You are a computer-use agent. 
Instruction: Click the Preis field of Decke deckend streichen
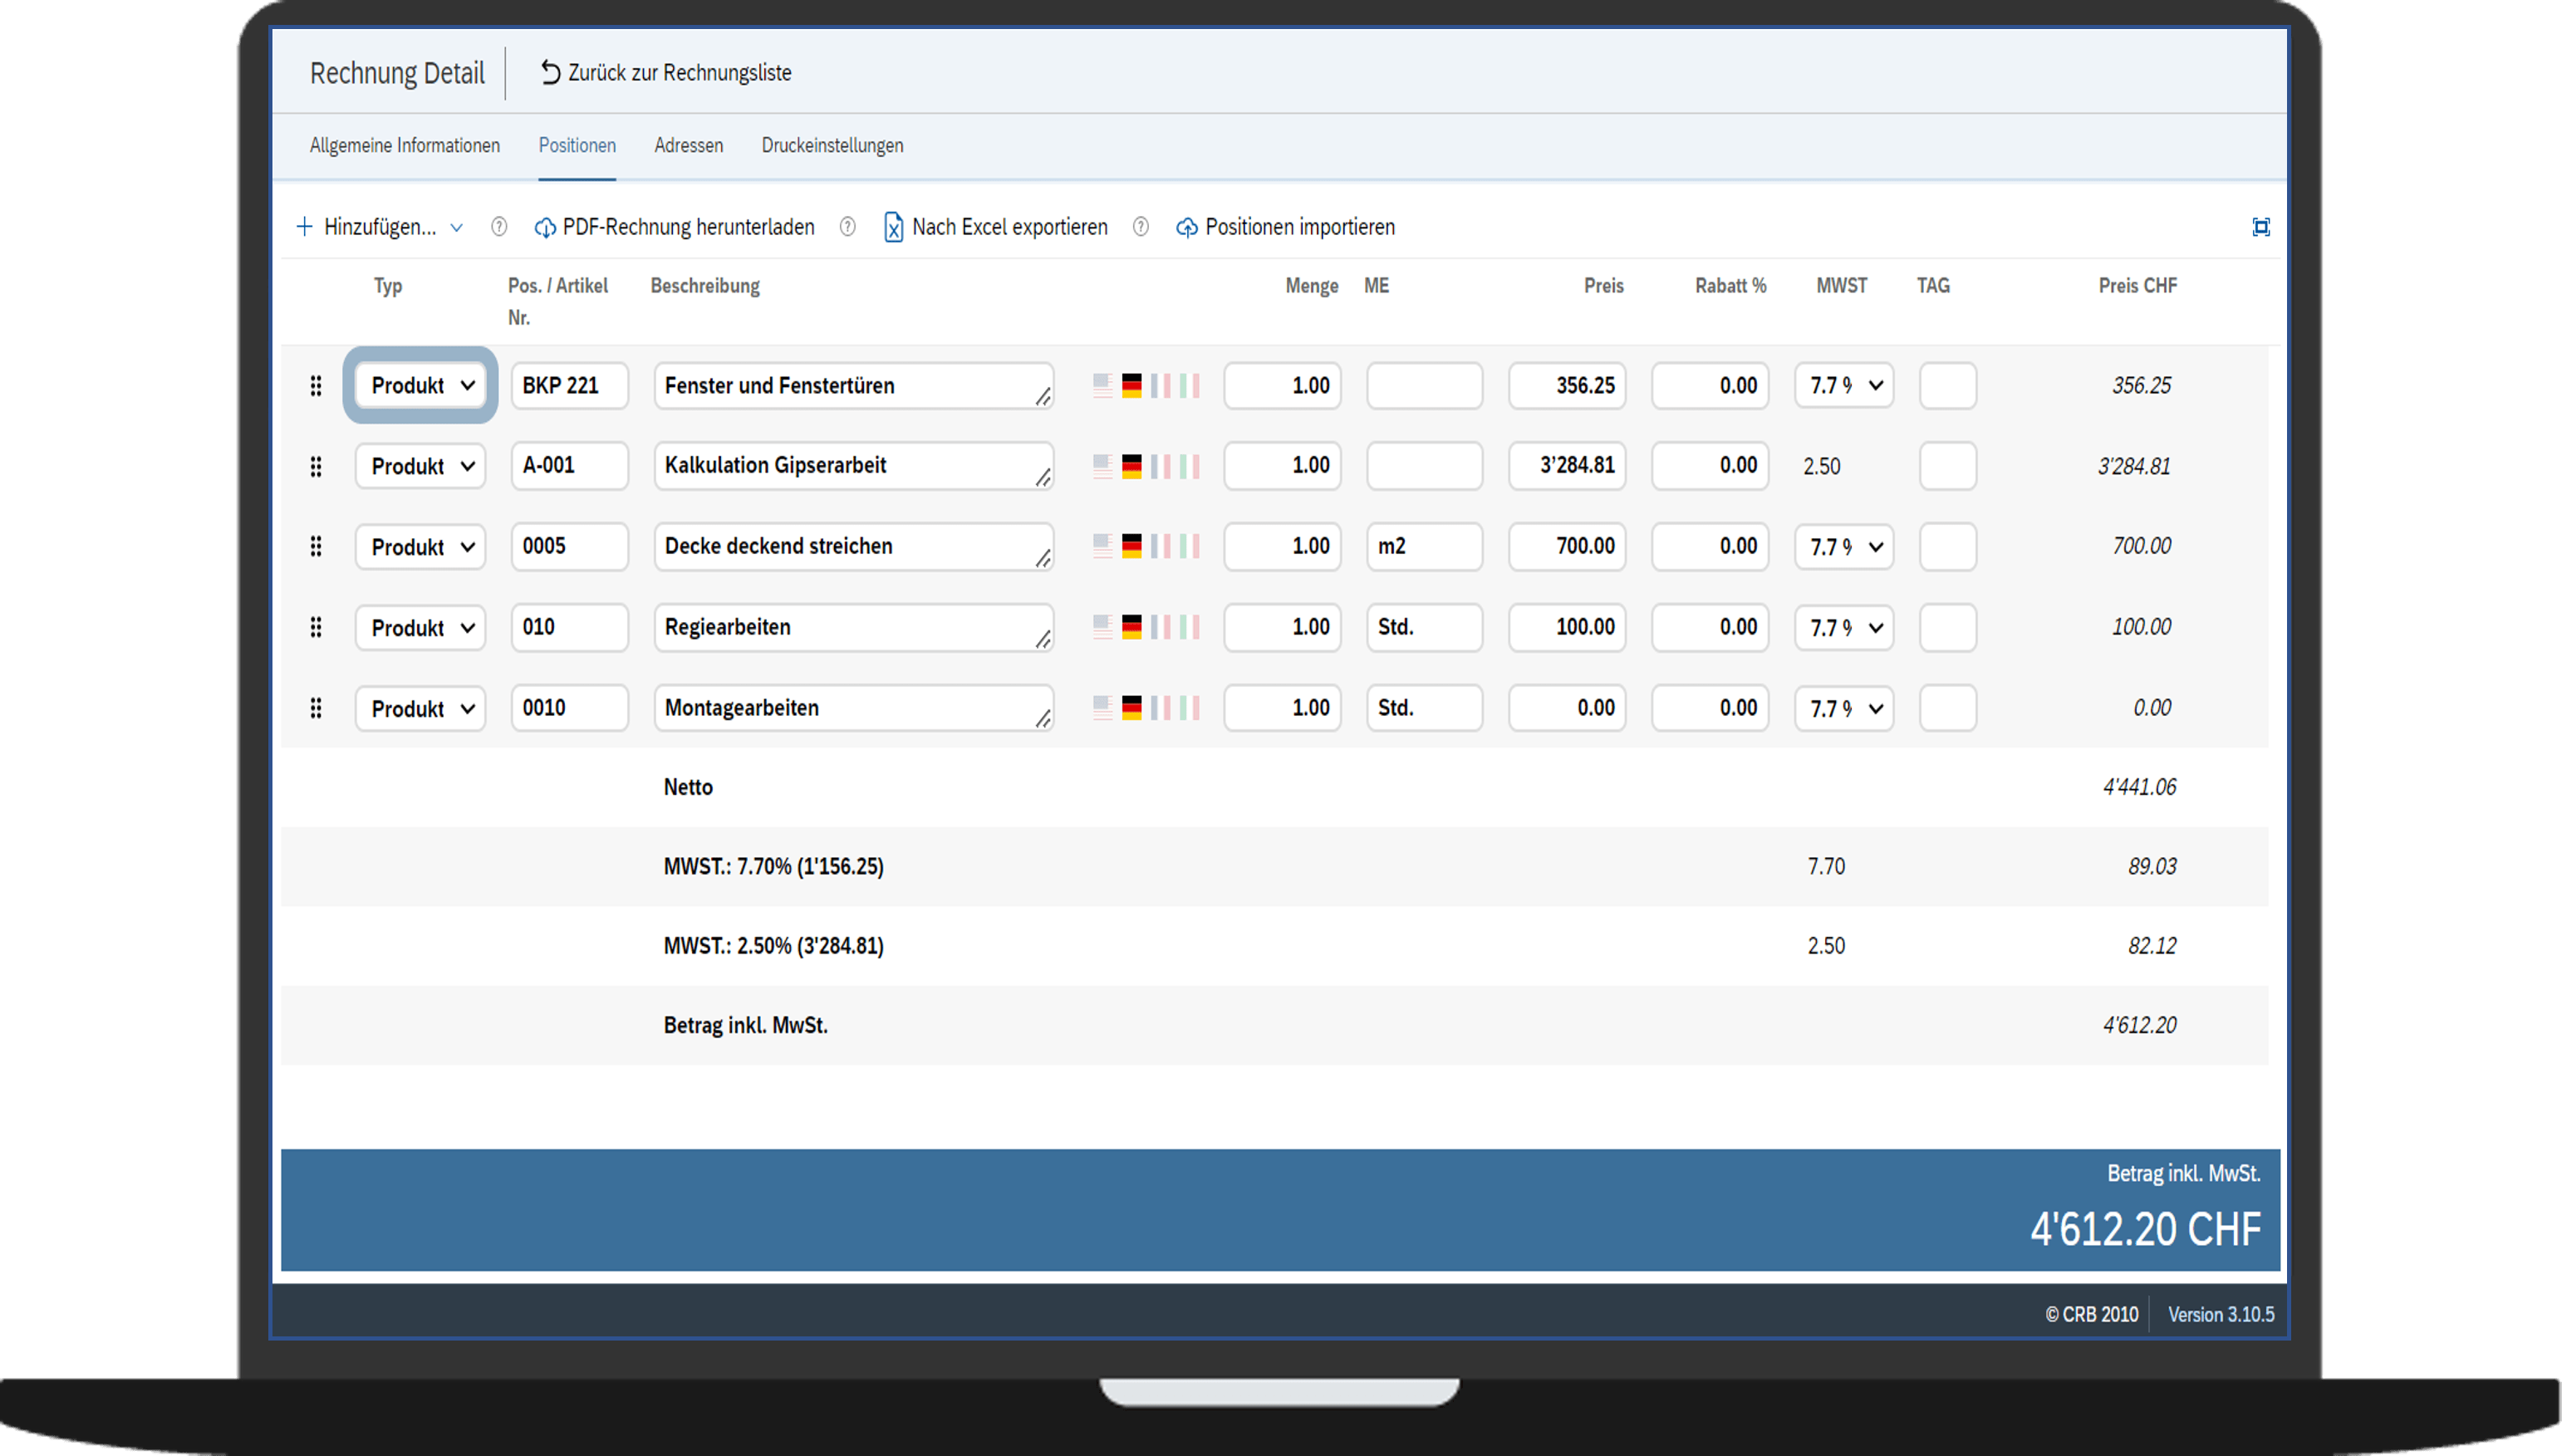coord(1566,546)
